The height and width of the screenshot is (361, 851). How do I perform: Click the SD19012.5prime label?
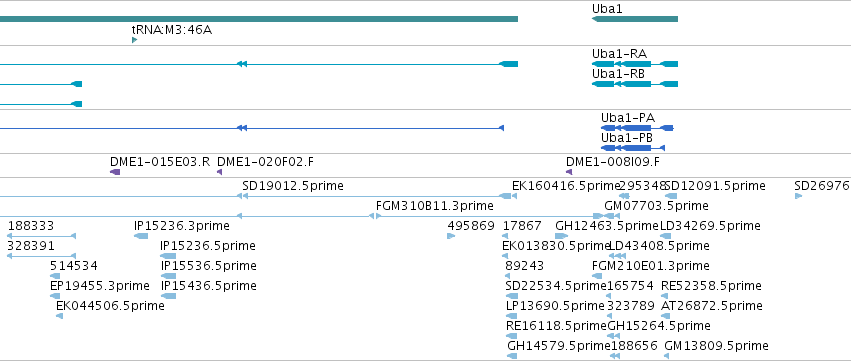(293, 186)
